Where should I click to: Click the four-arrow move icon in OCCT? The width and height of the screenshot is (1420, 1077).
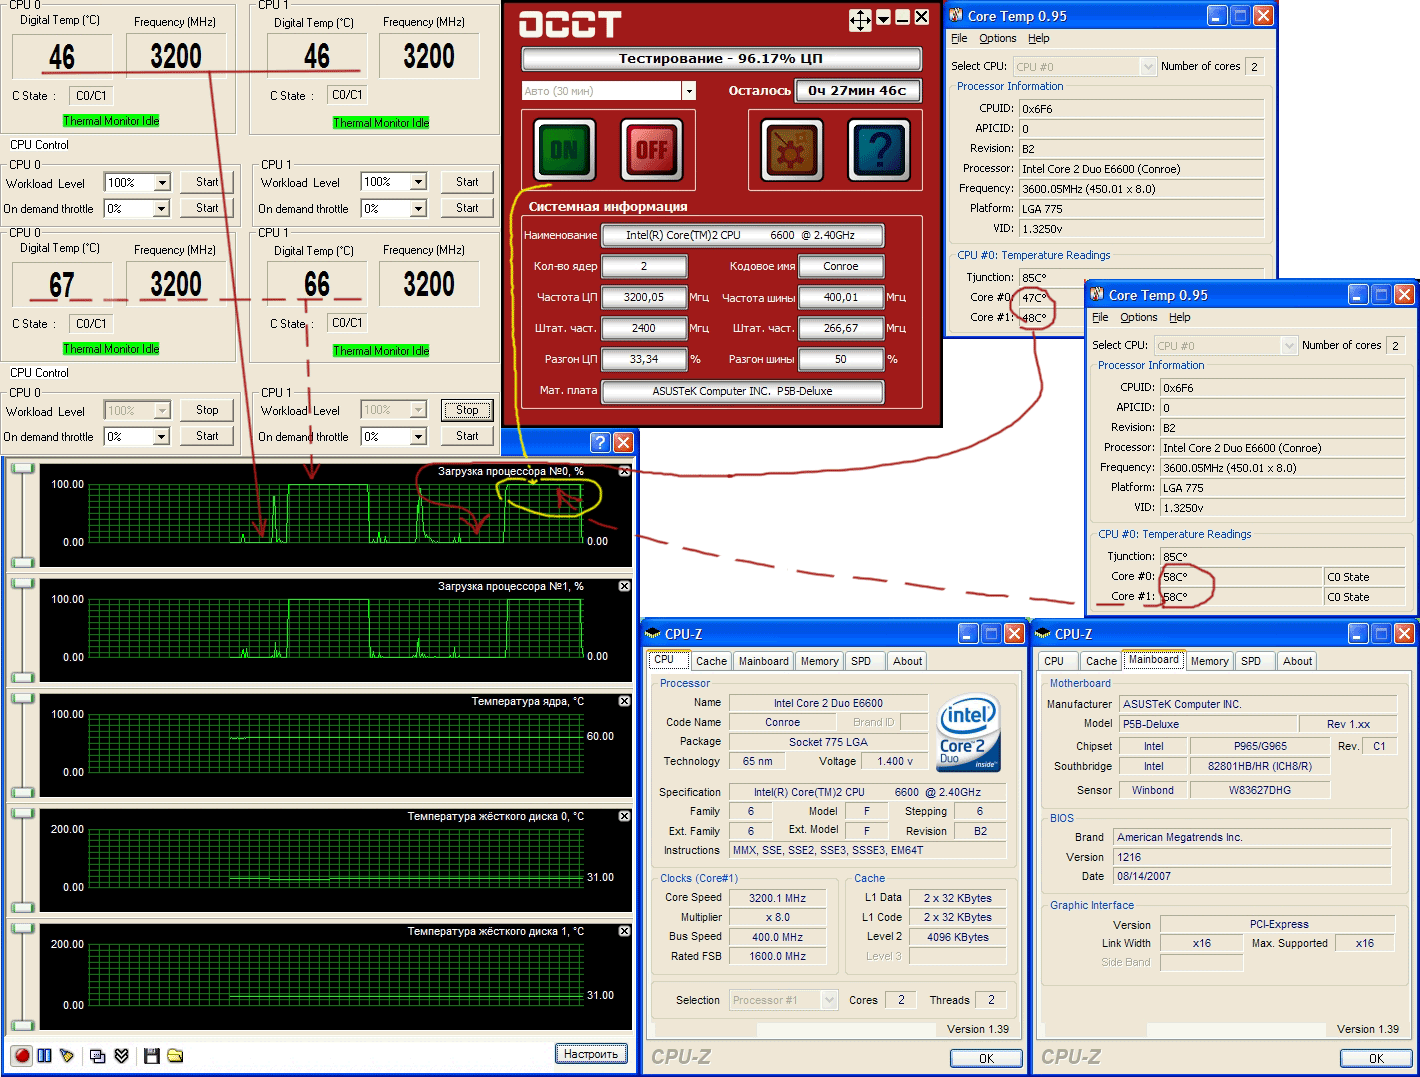(x=859, y=19)
